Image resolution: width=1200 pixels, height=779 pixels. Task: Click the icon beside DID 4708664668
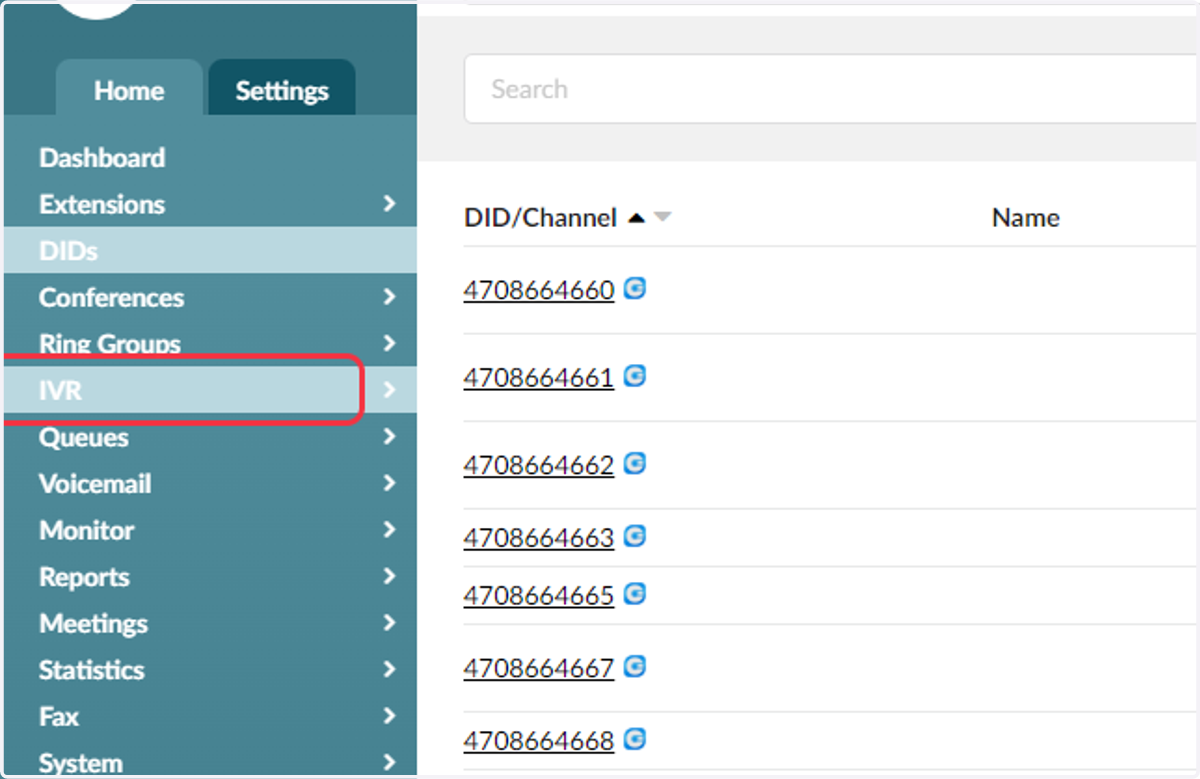635,739
